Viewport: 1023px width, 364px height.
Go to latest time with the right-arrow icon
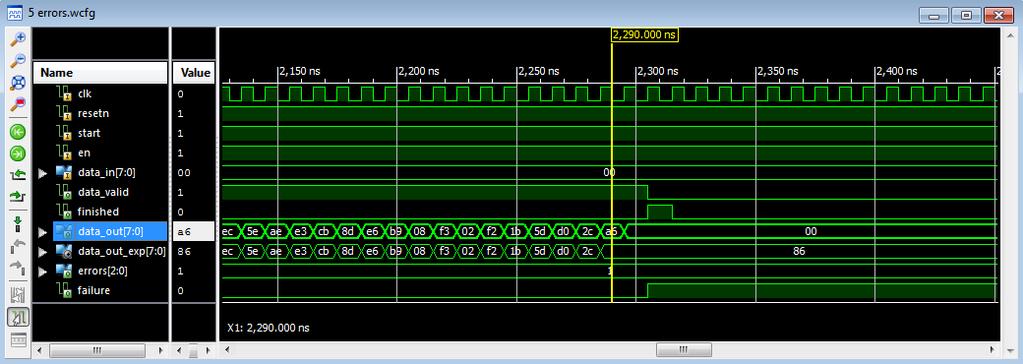coord(18,153)
